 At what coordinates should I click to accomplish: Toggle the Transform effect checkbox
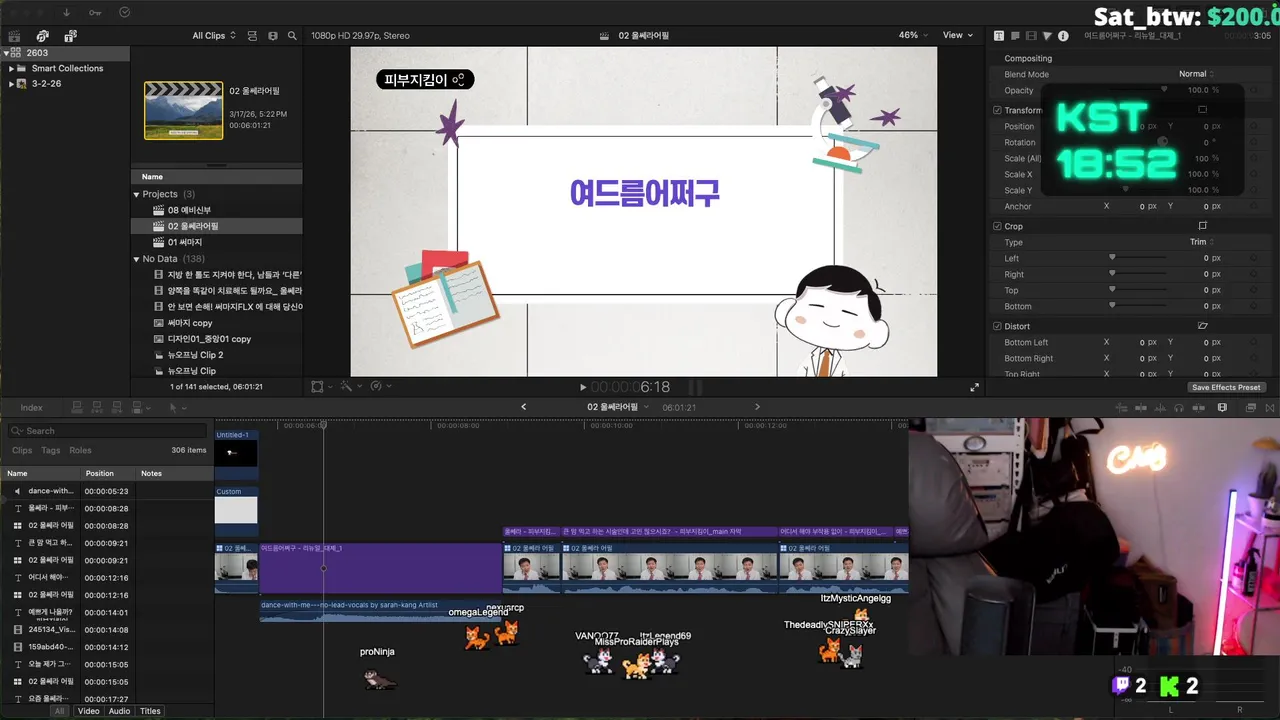(997, 110)
